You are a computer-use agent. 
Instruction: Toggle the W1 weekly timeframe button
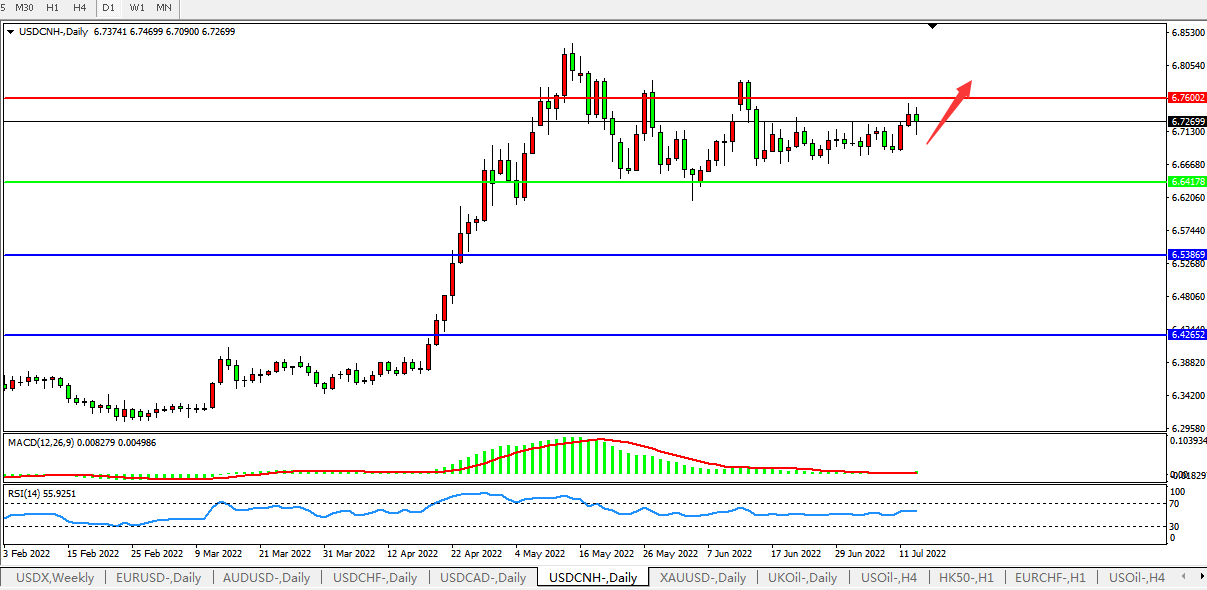[x=137, y=8]
